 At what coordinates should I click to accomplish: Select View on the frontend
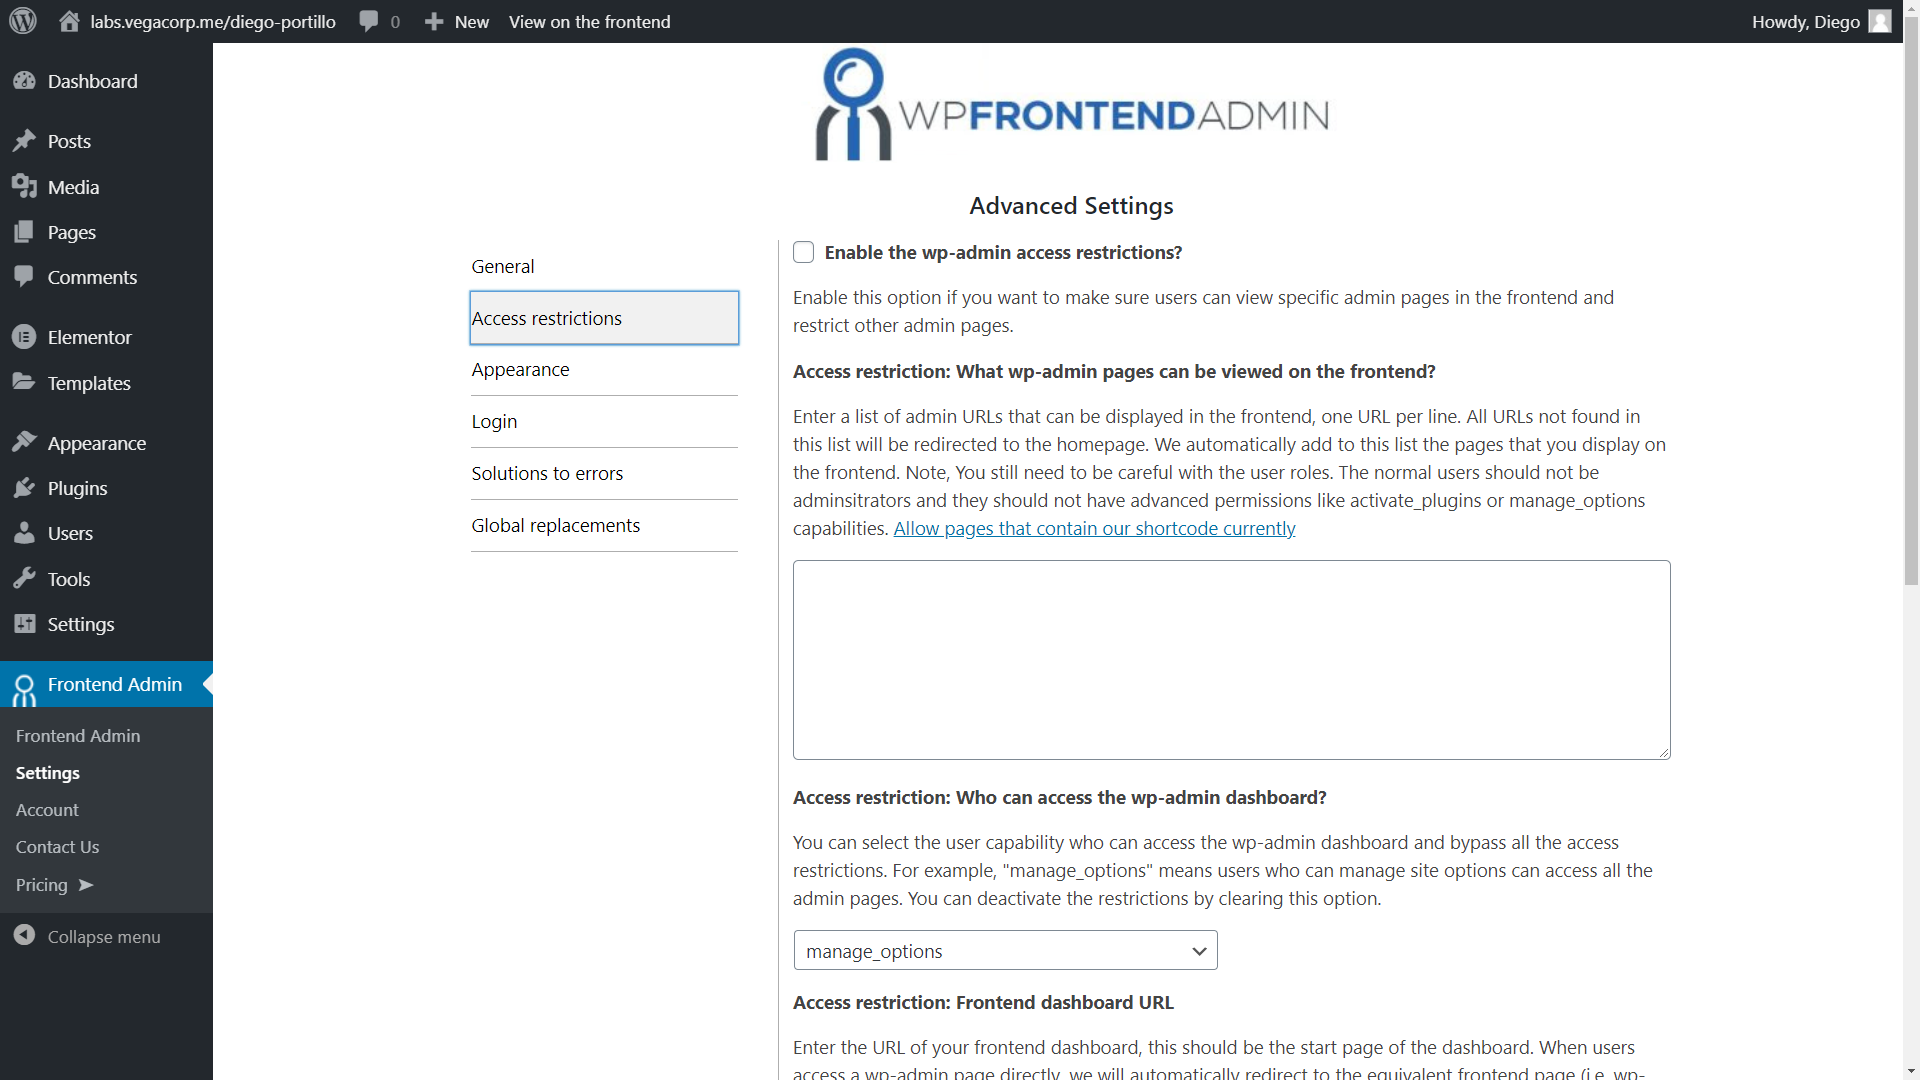(590, 21)
